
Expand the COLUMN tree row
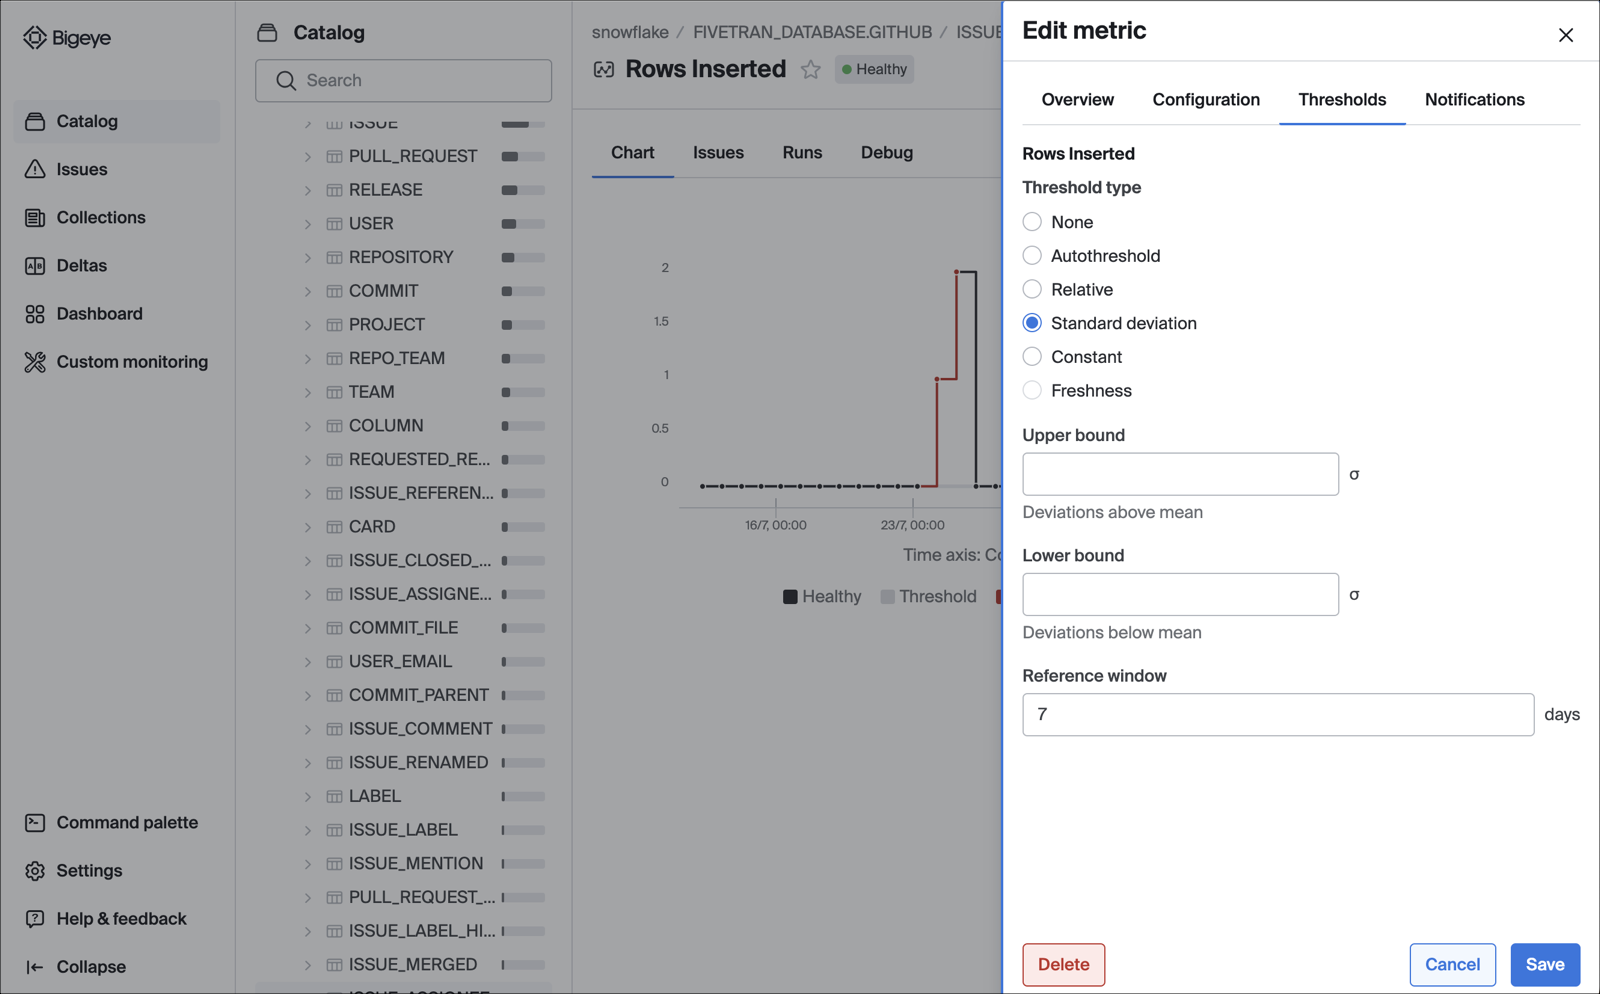point(308,426)
